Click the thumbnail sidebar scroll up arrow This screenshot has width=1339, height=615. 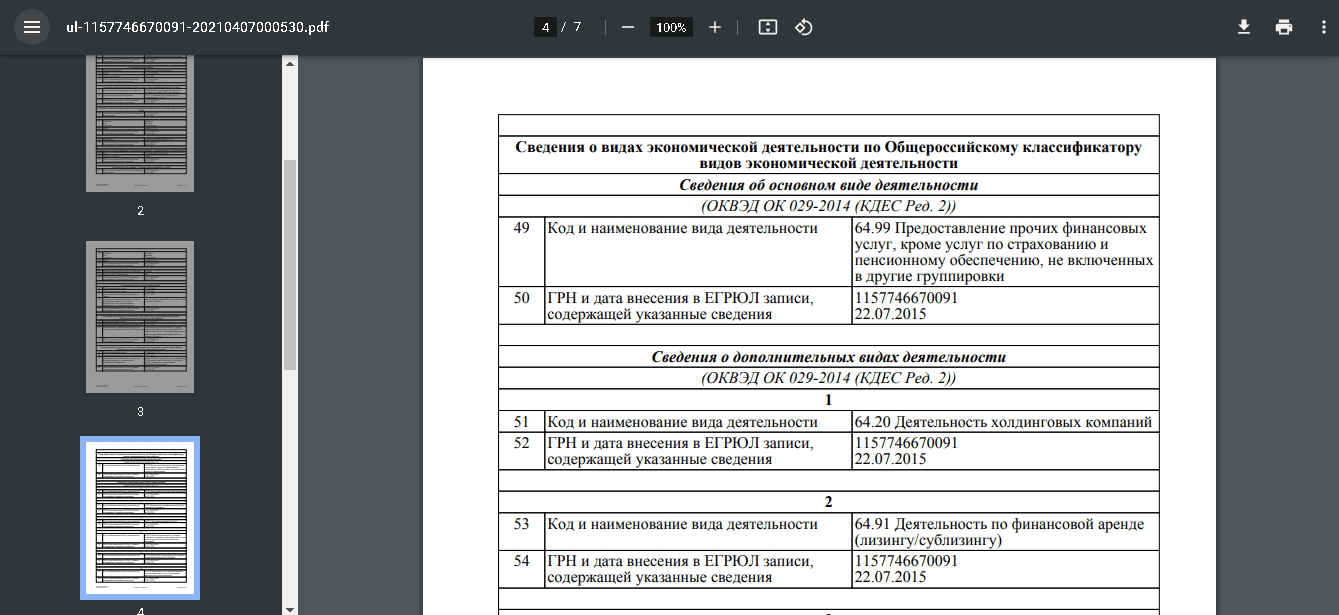tap(289, 62)
